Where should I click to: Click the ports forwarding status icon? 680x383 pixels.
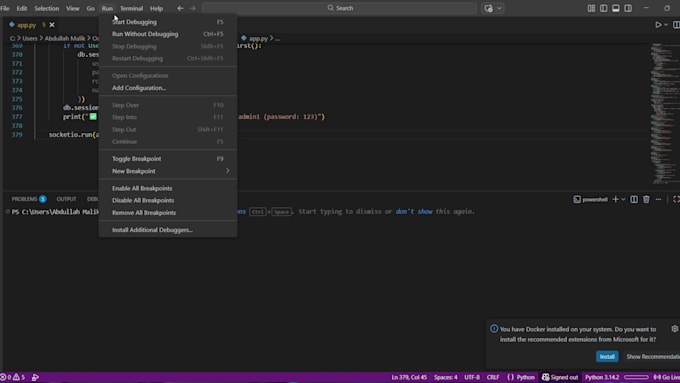pyautogui.click(x=35, y=377)
